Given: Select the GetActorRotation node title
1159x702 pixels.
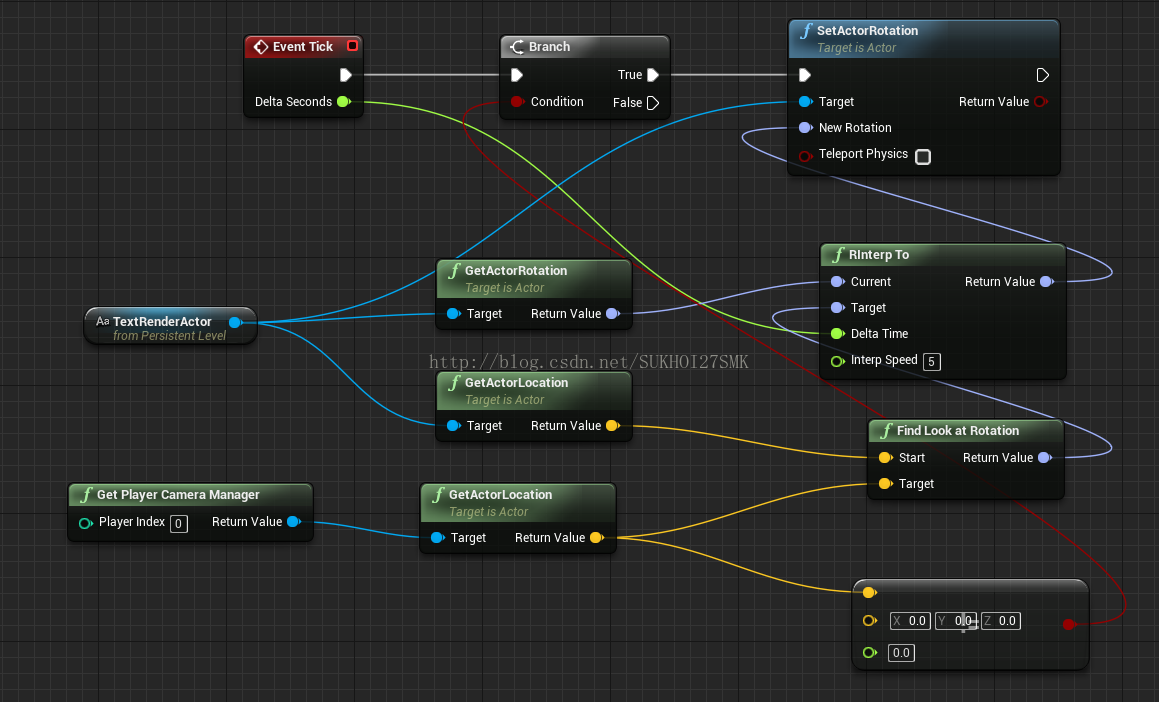Looking at the screenshot, I should tap(516, 271).
